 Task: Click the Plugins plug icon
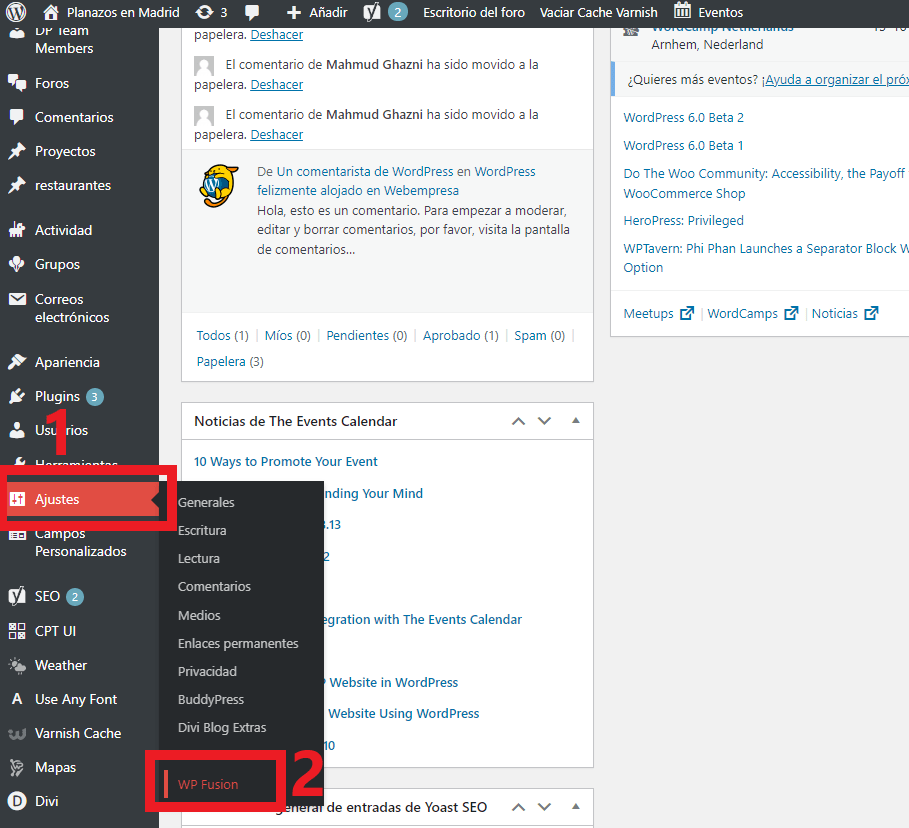[17, 396]
